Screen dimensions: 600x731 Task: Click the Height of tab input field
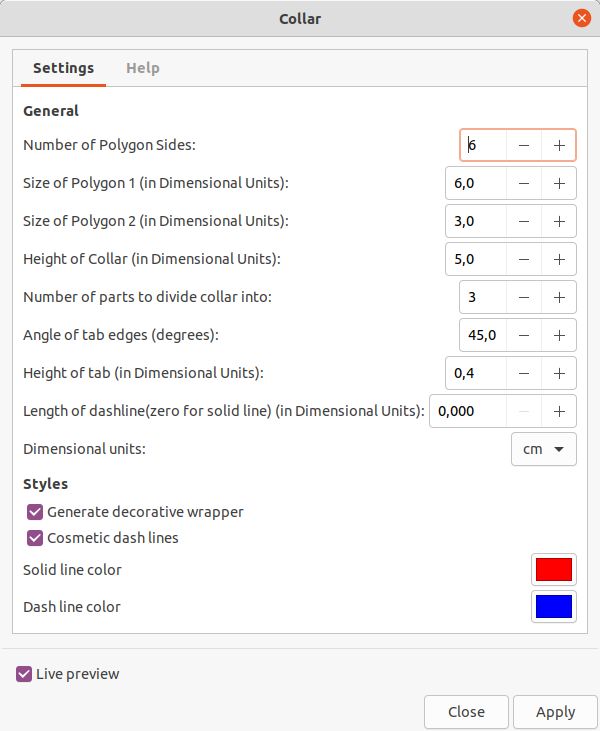click(476, 373)
